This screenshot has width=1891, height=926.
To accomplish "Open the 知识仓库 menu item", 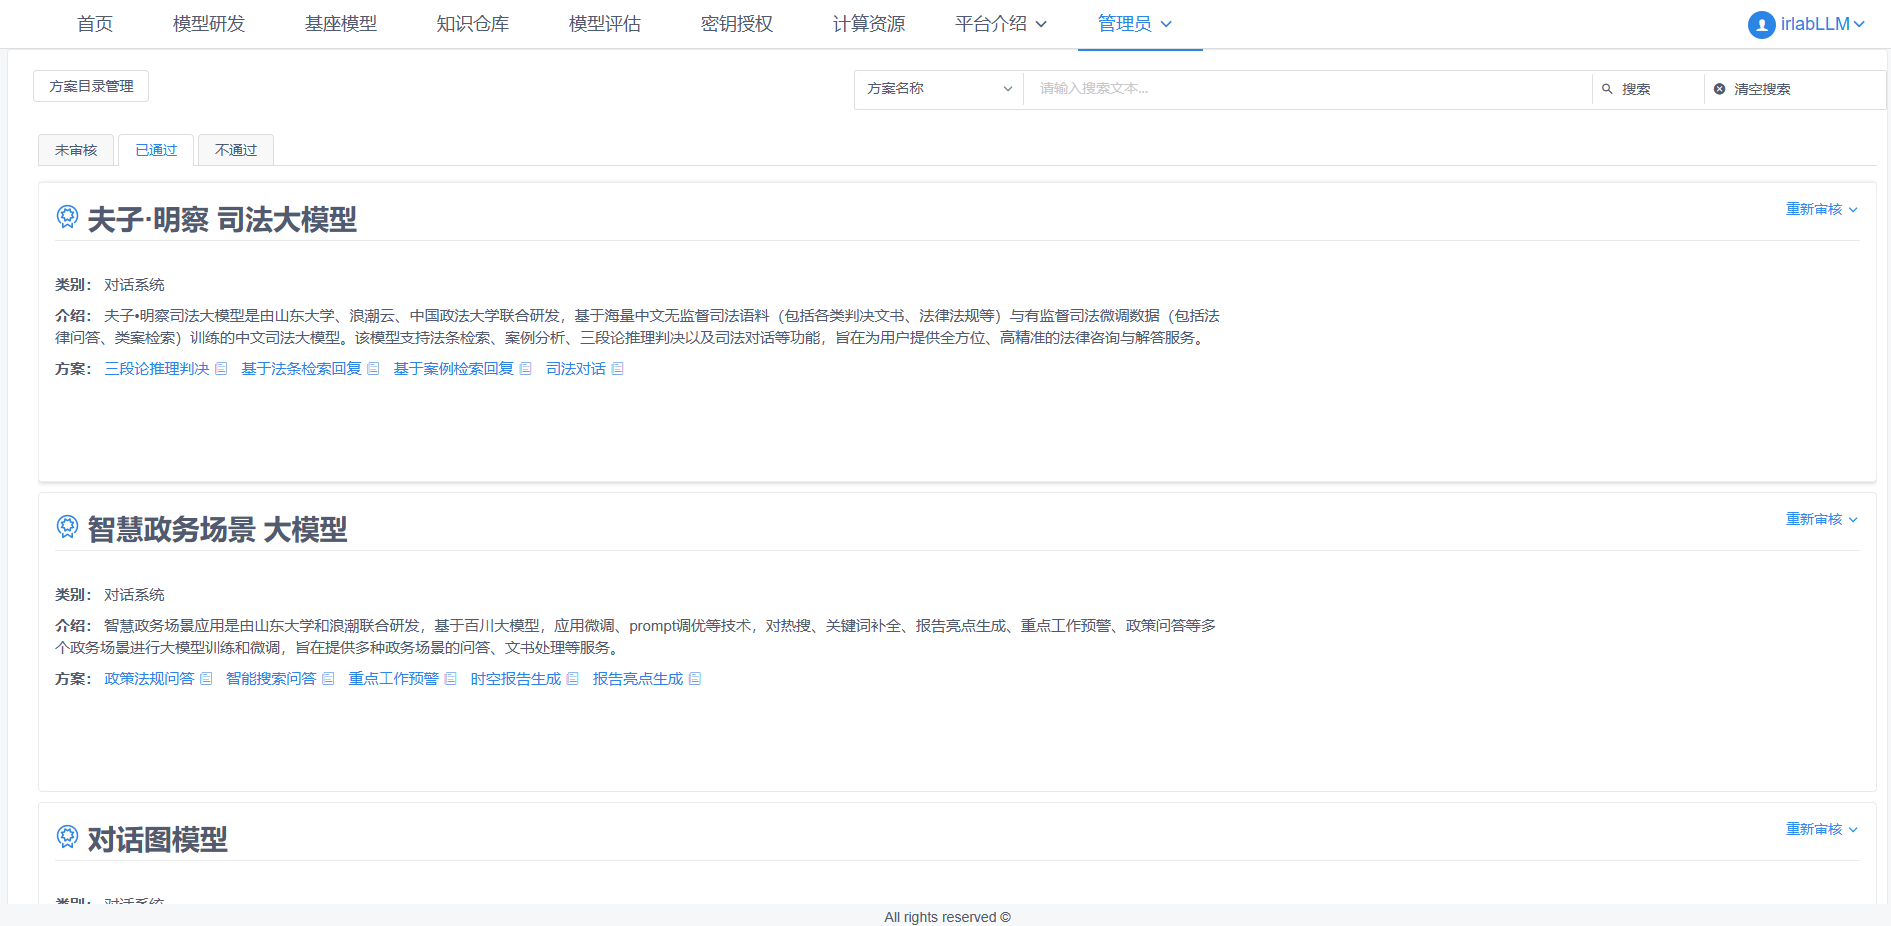I will click(473, 24).
